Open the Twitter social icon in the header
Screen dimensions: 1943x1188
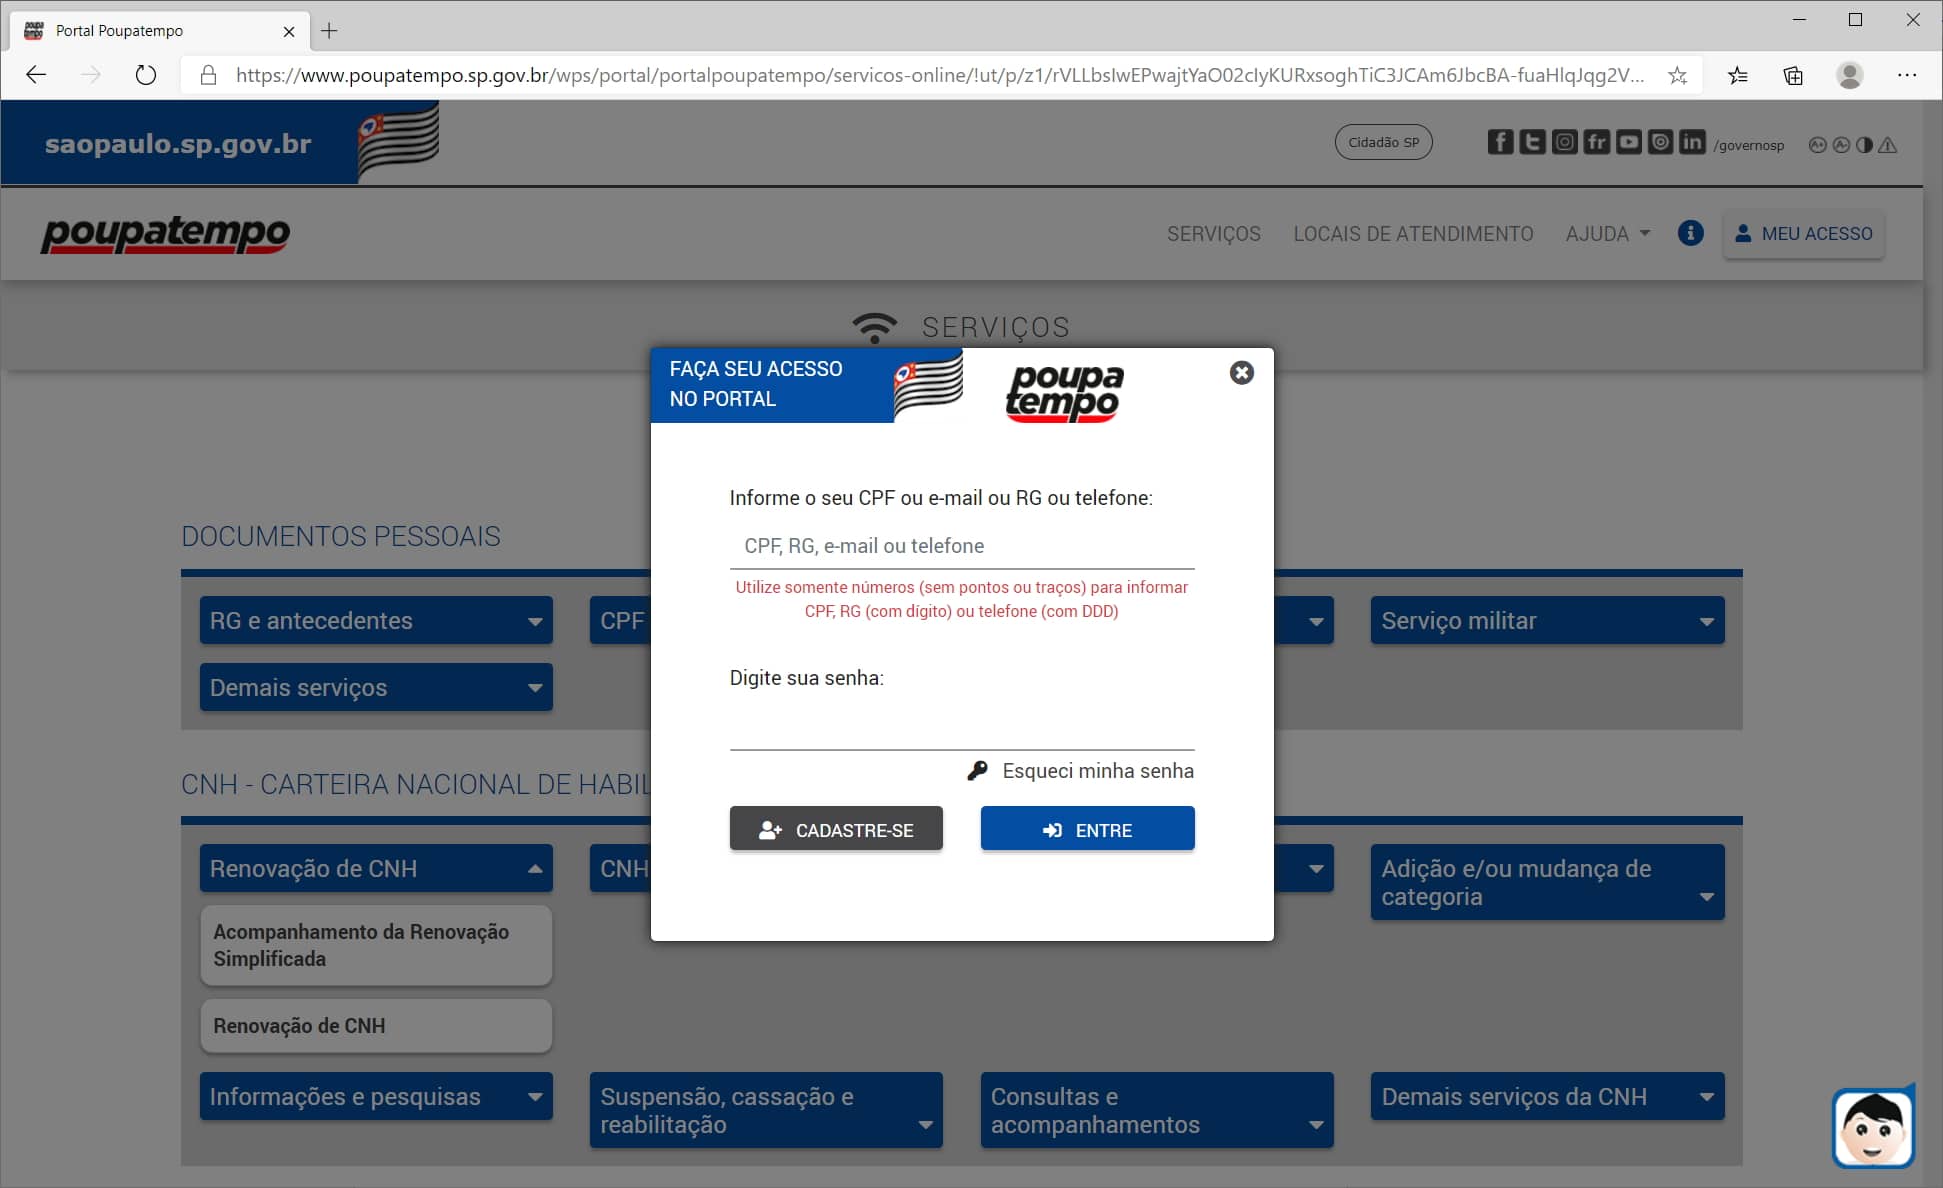click(x=1532, y=142)
